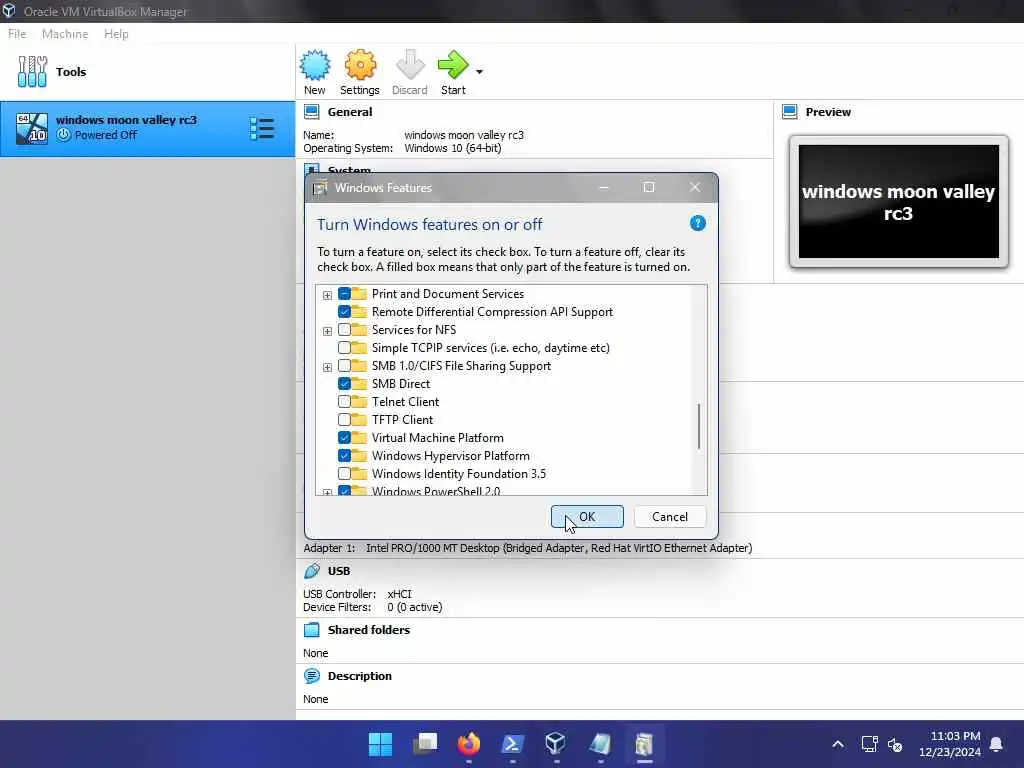The width and height of the screenshot is (1024, 768).
Task: Uncheck Virtual Machine Platform checkbox
Action: pos(344,438)
